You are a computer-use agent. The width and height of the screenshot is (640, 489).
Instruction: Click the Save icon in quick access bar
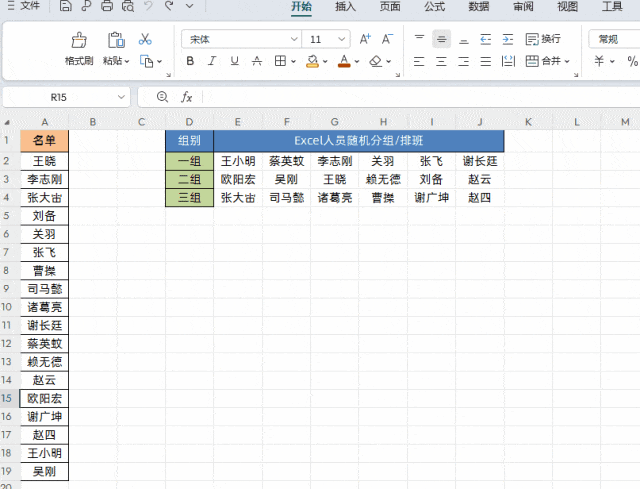pyautogui.click(x=65, y=6)
